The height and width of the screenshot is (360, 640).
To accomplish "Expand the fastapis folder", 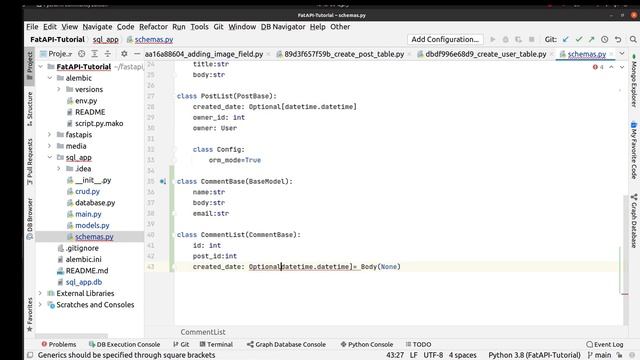I will pos(50,135).
